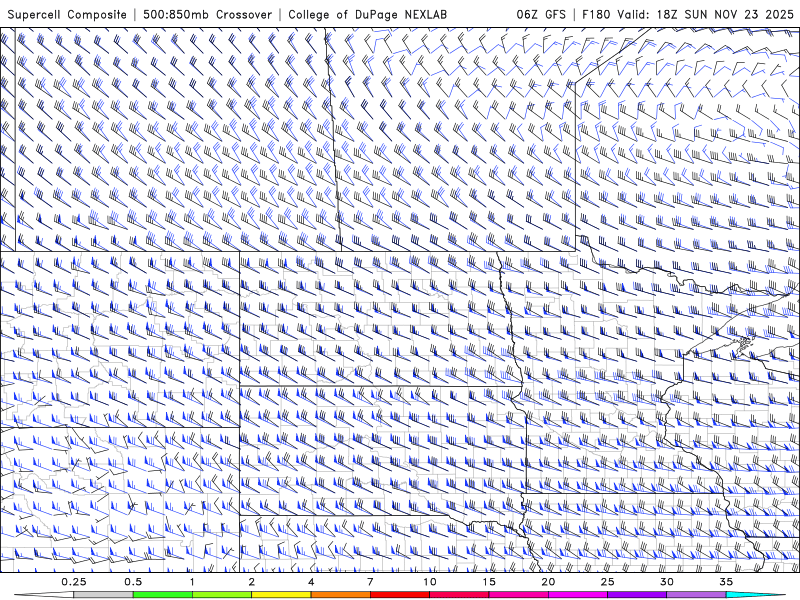This screenshot has width=800, height=600.
Task: Click the 0.25 legend value
Action: [x=74, y=582]
